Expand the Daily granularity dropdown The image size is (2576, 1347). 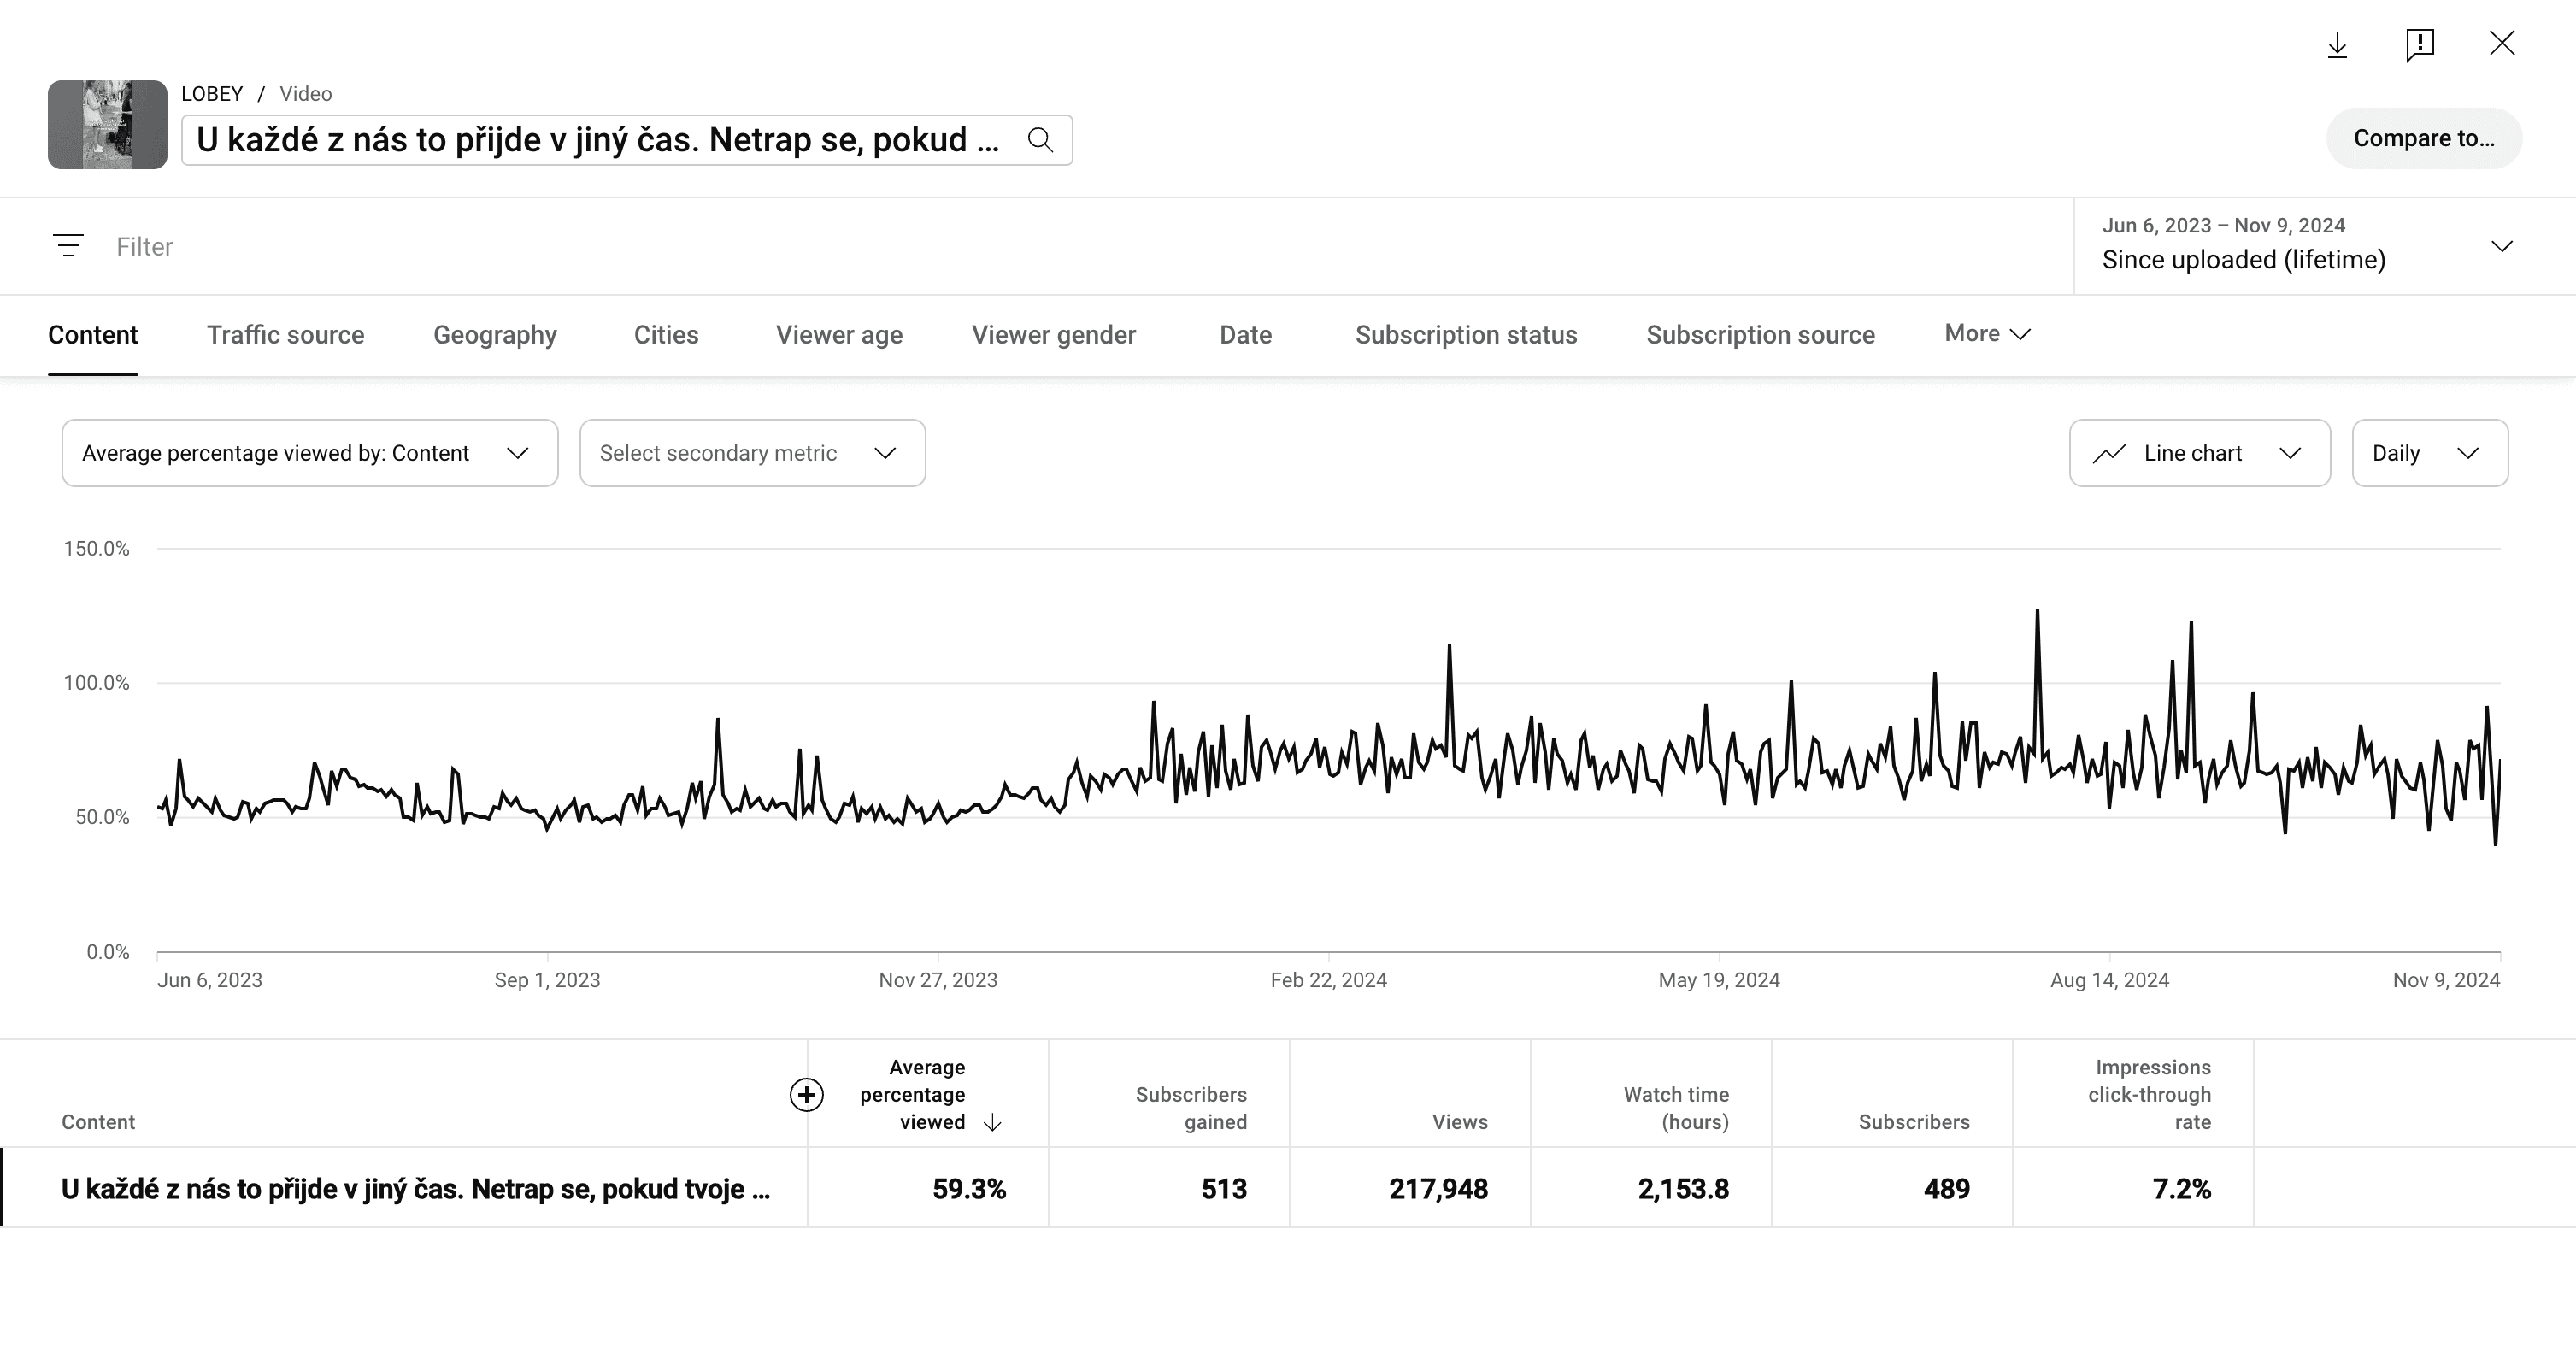click(x=2429, y=453)
